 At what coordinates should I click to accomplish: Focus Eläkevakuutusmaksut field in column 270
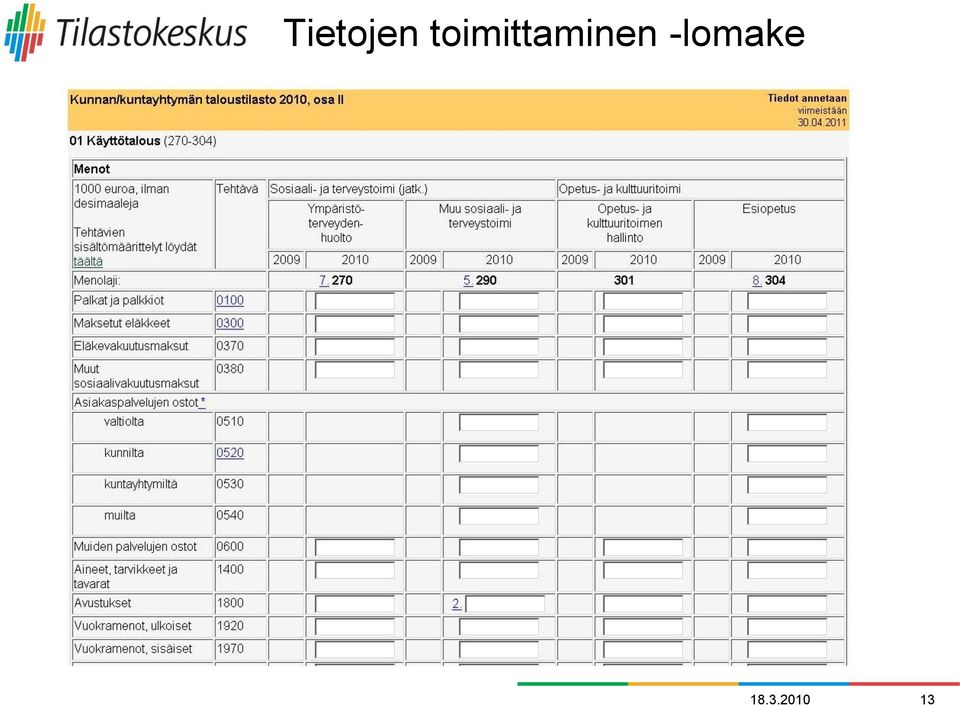(x=355, y=347)
